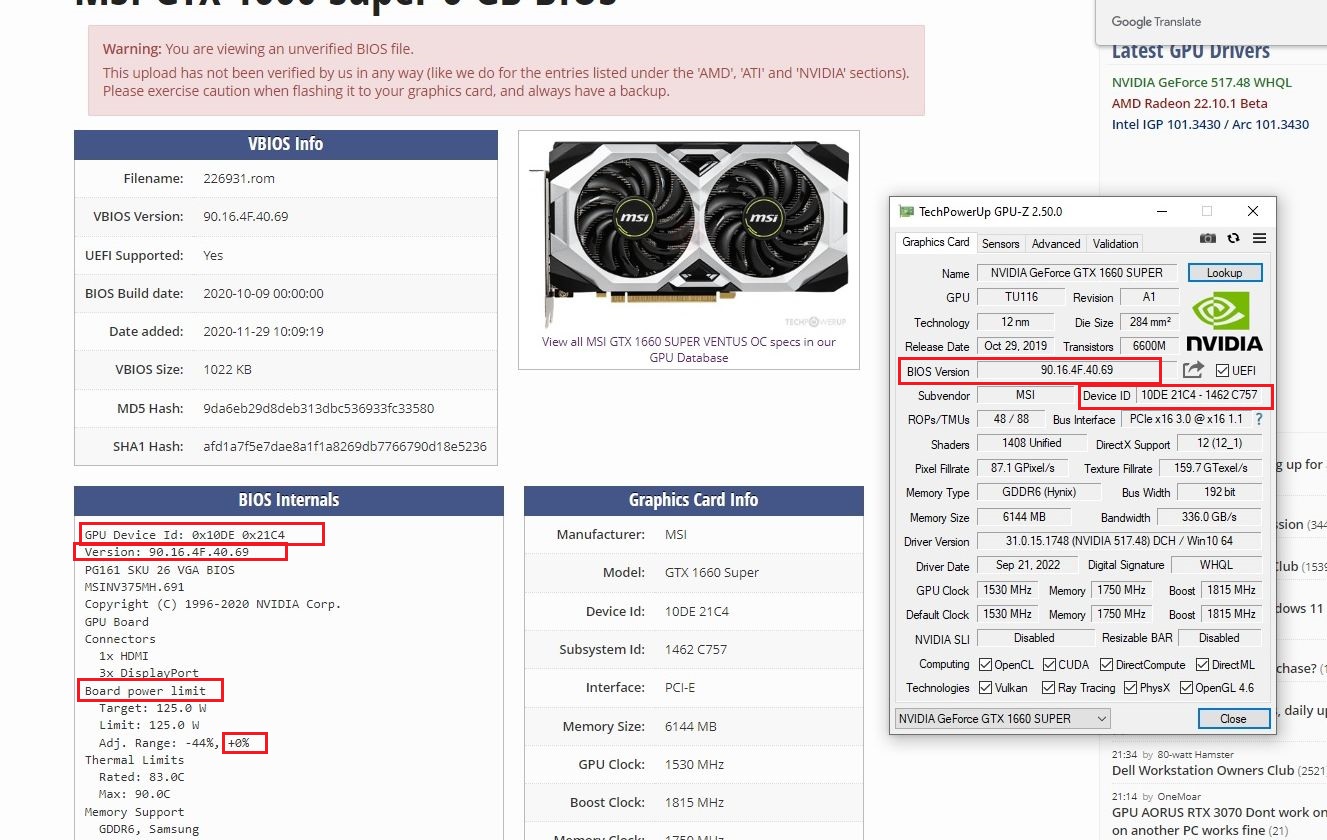Screen dimensions: 1327x840
Task: Toggle the Ray Tracing checkbox
Action: click(x=1048, y=688)
